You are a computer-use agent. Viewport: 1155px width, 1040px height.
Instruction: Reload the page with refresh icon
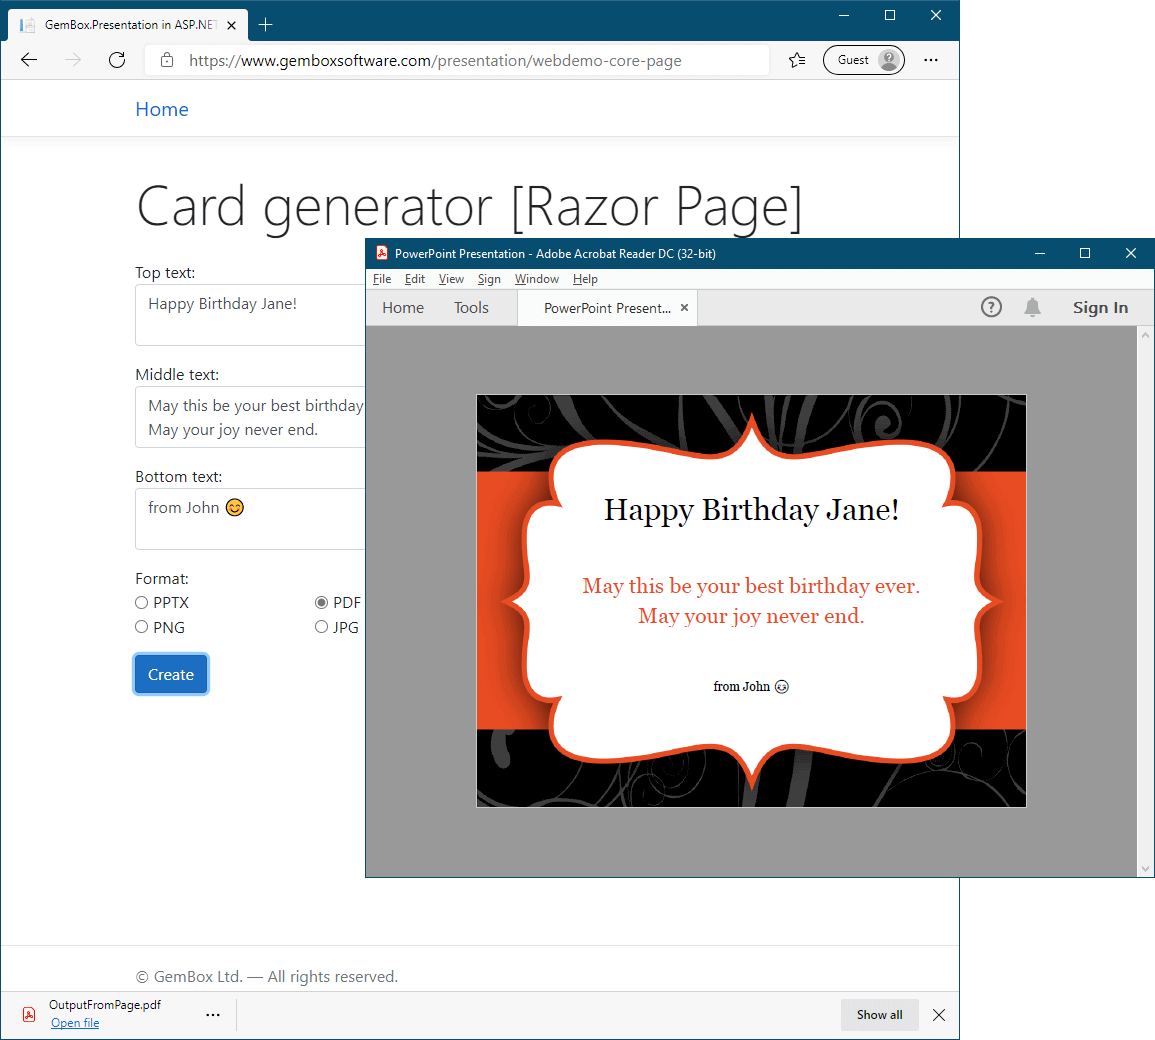click(117, 60)
